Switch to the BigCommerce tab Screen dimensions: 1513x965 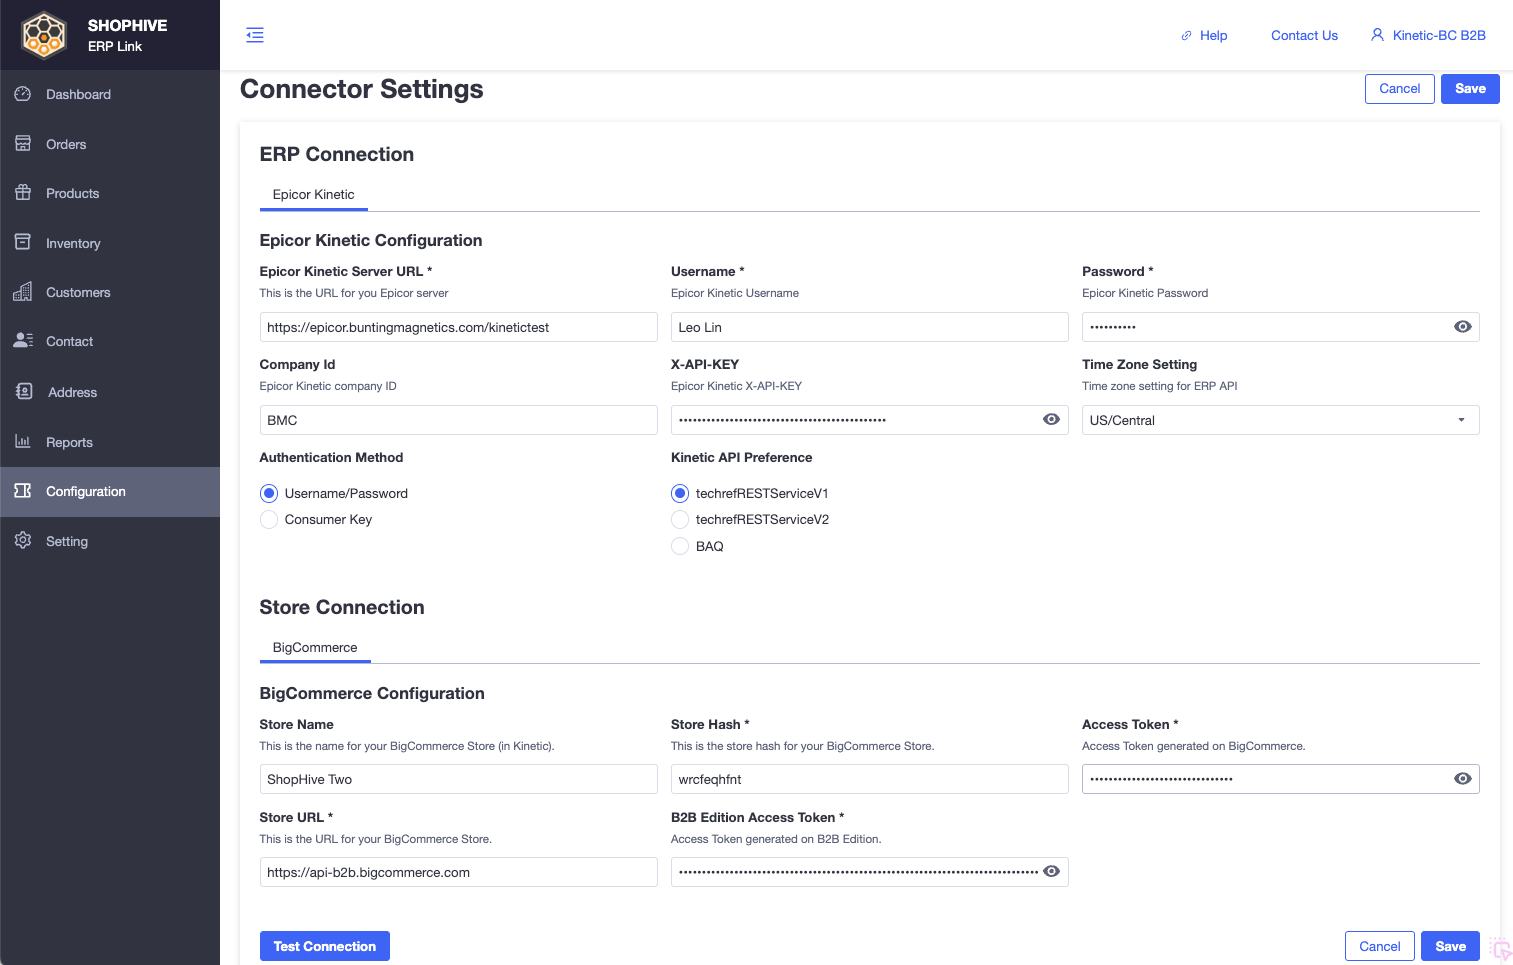[x=315, y=648]
